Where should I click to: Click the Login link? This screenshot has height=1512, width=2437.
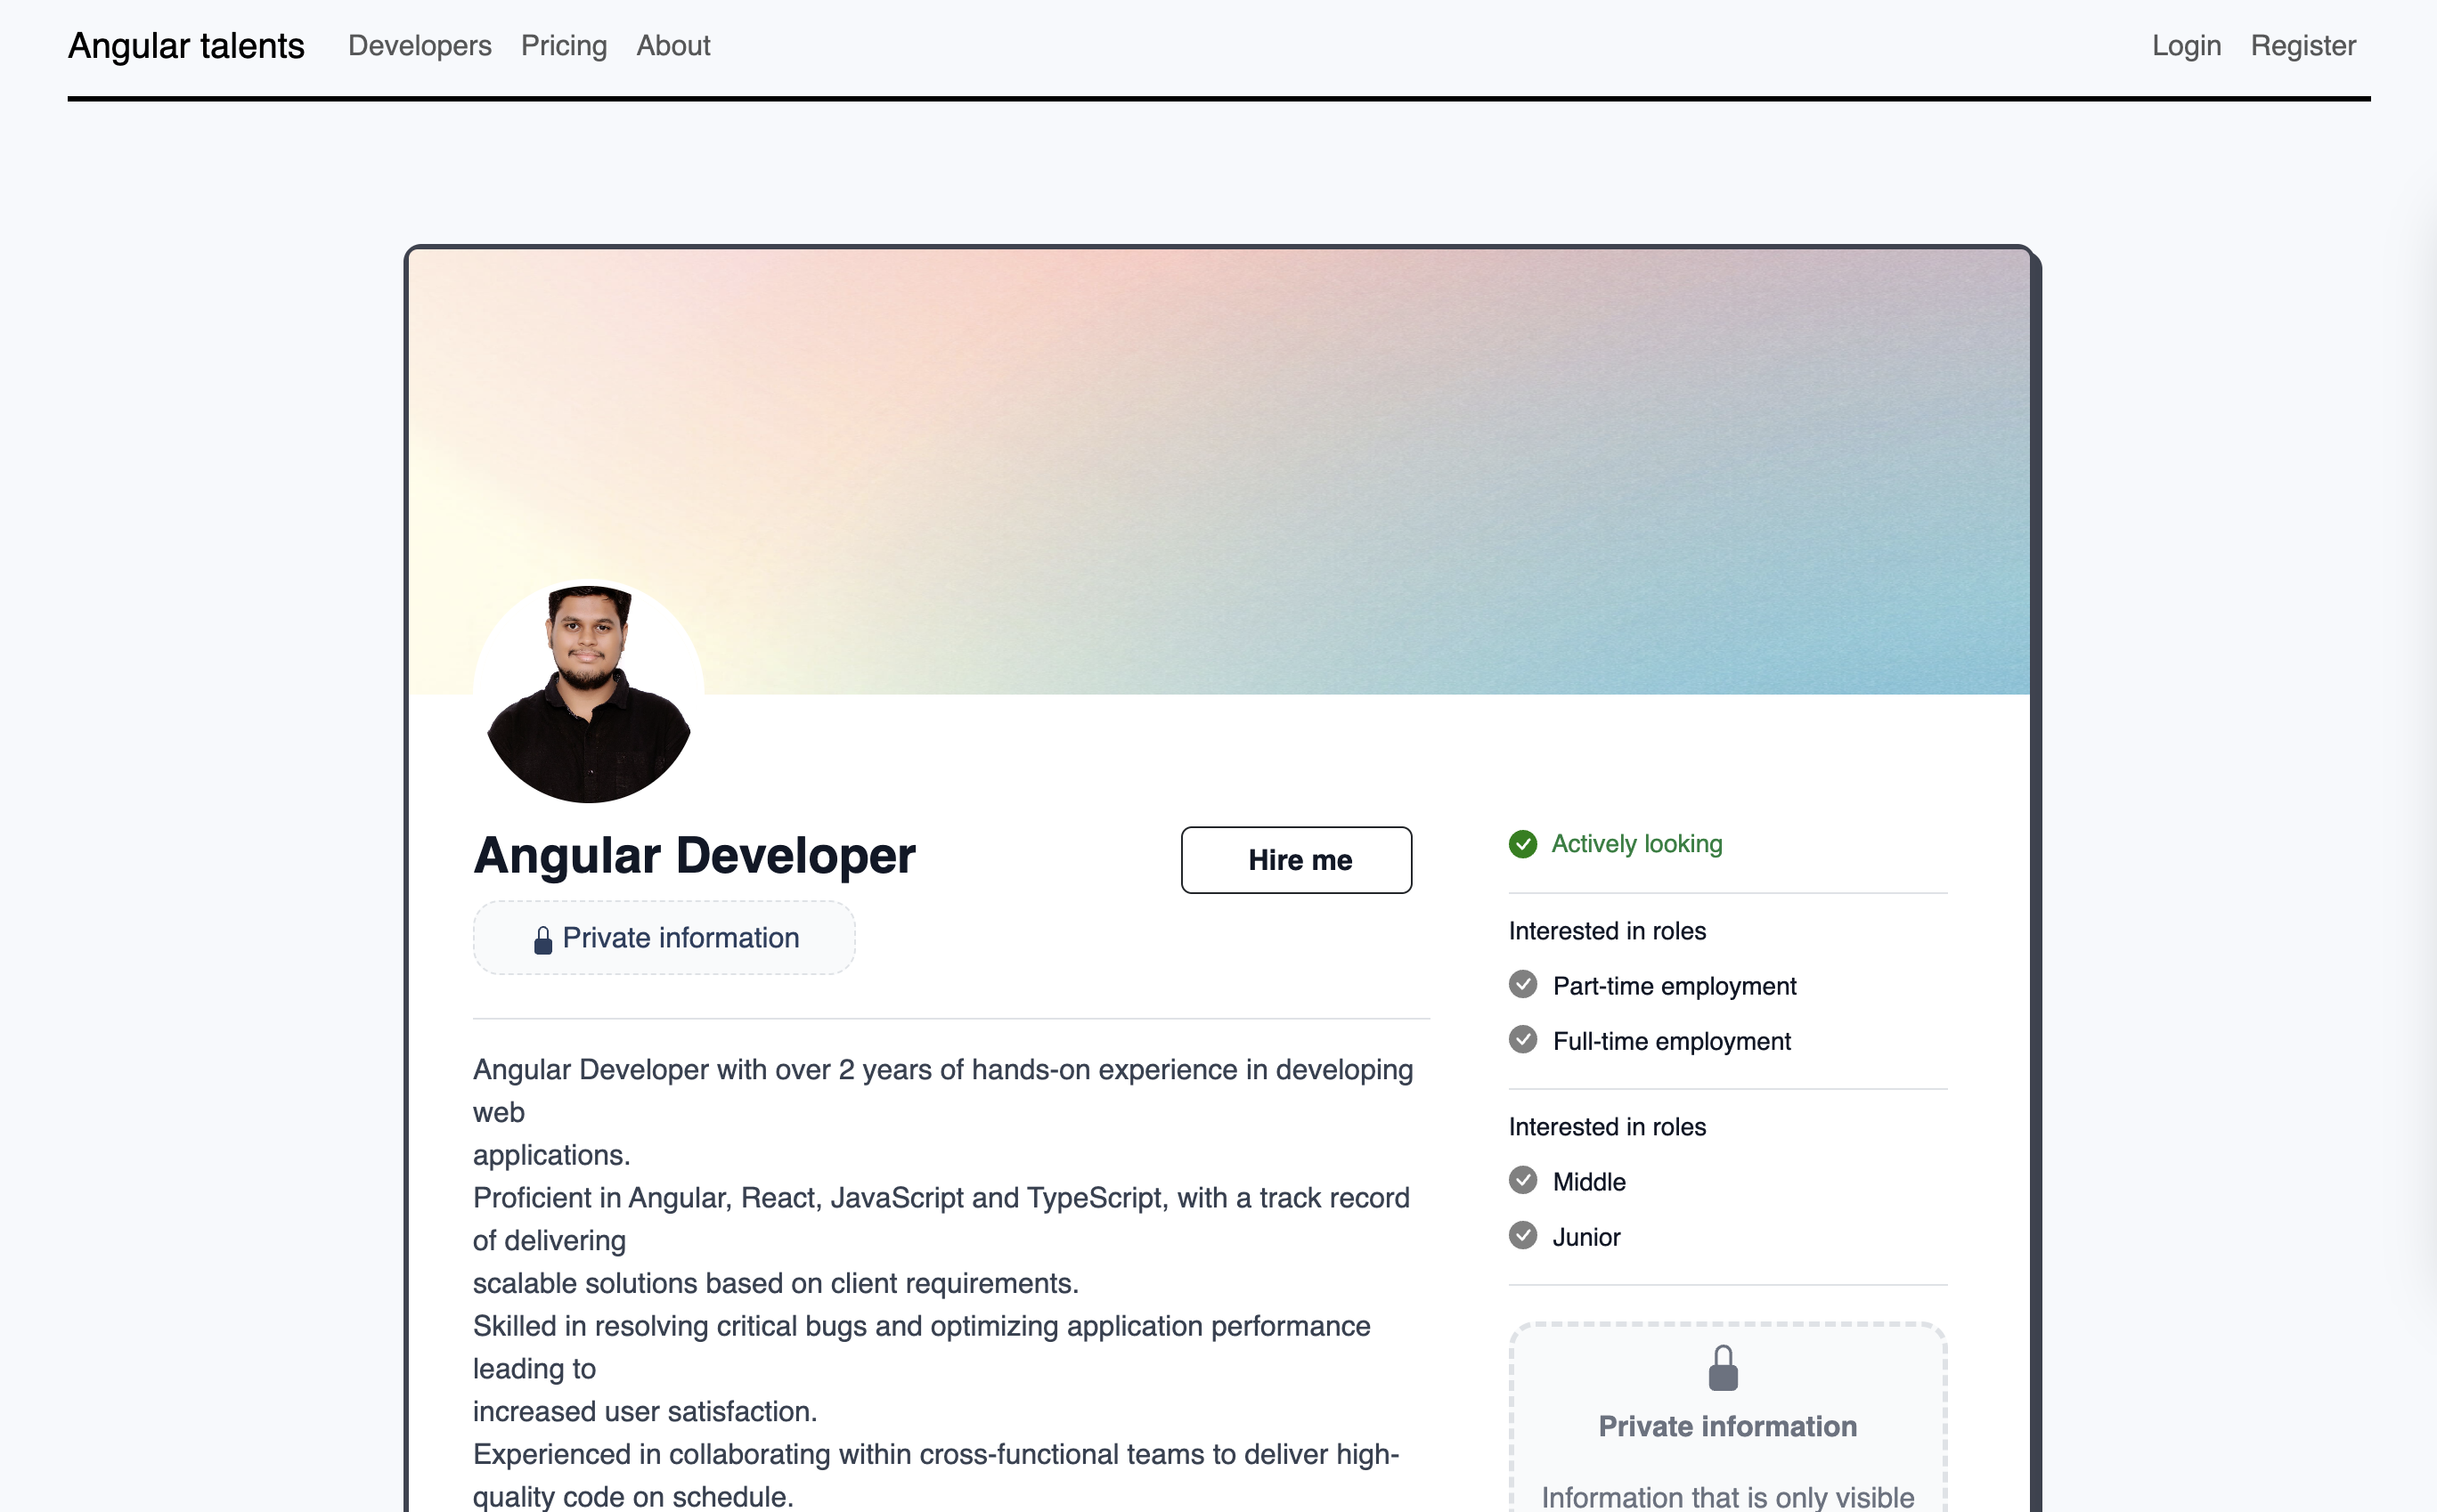pyautogui.click(x=2186, y=47)
